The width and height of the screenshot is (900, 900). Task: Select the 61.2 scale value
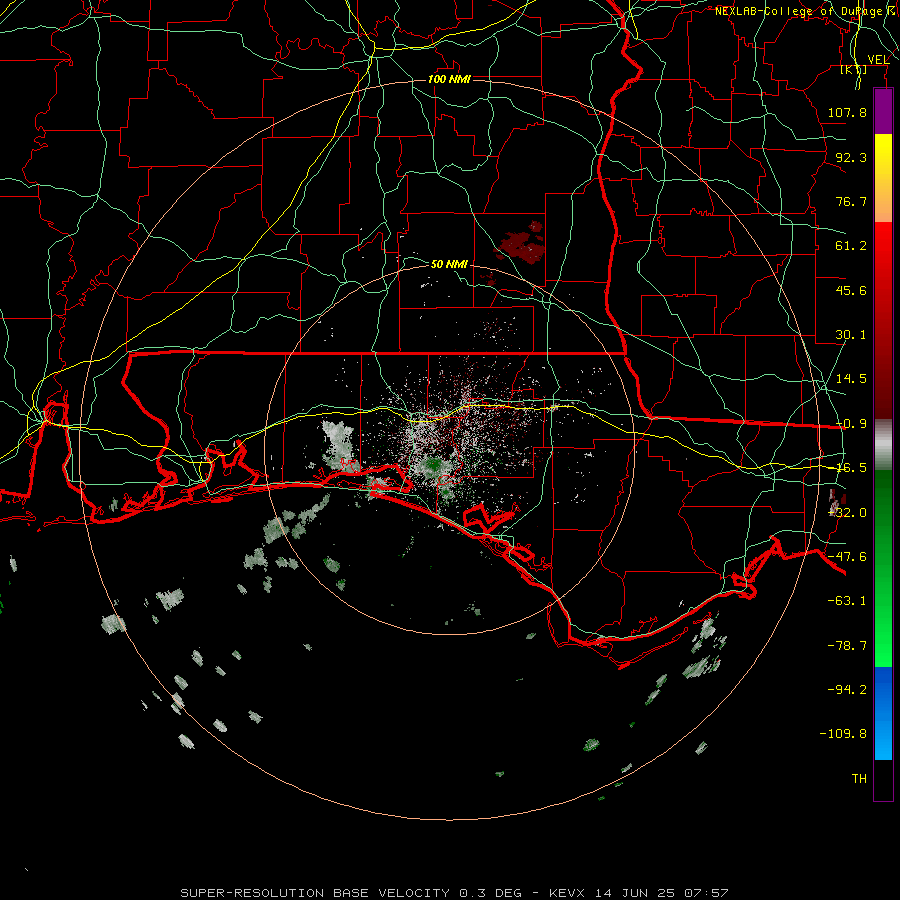tap(851, 246)
